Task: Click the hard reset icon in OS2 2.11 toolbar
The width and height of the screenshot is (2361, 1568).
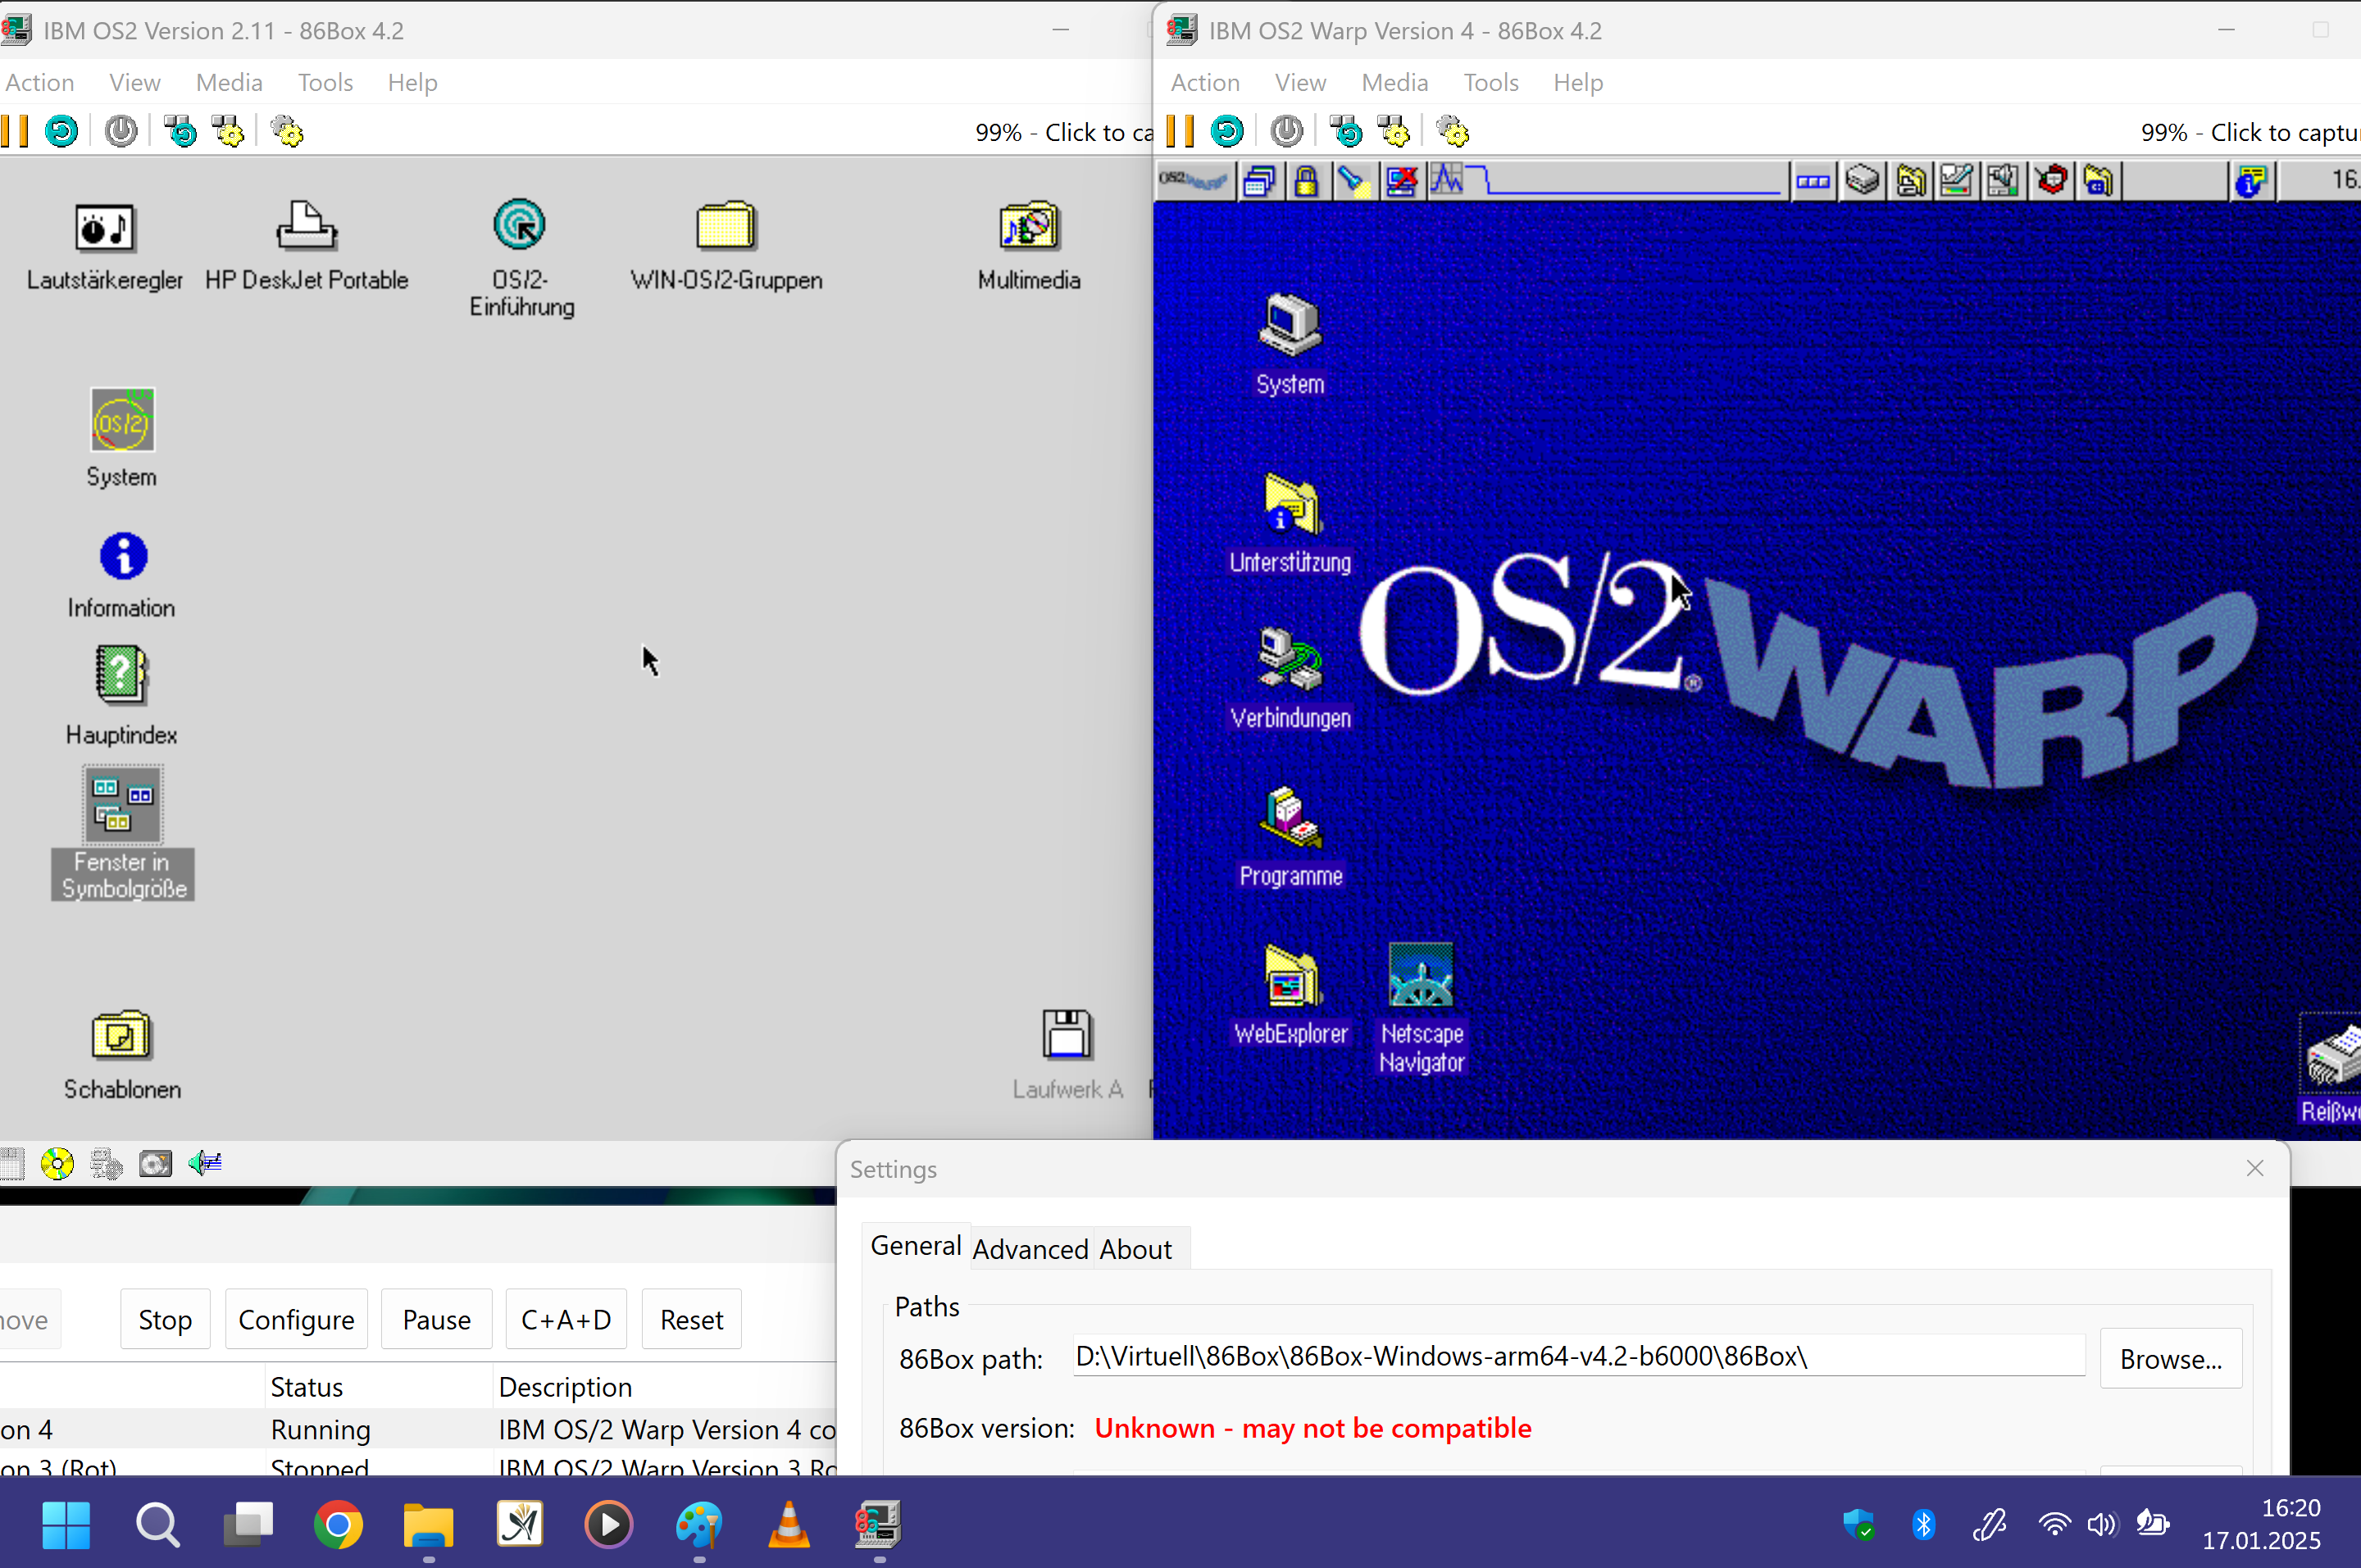Action: 61,131
